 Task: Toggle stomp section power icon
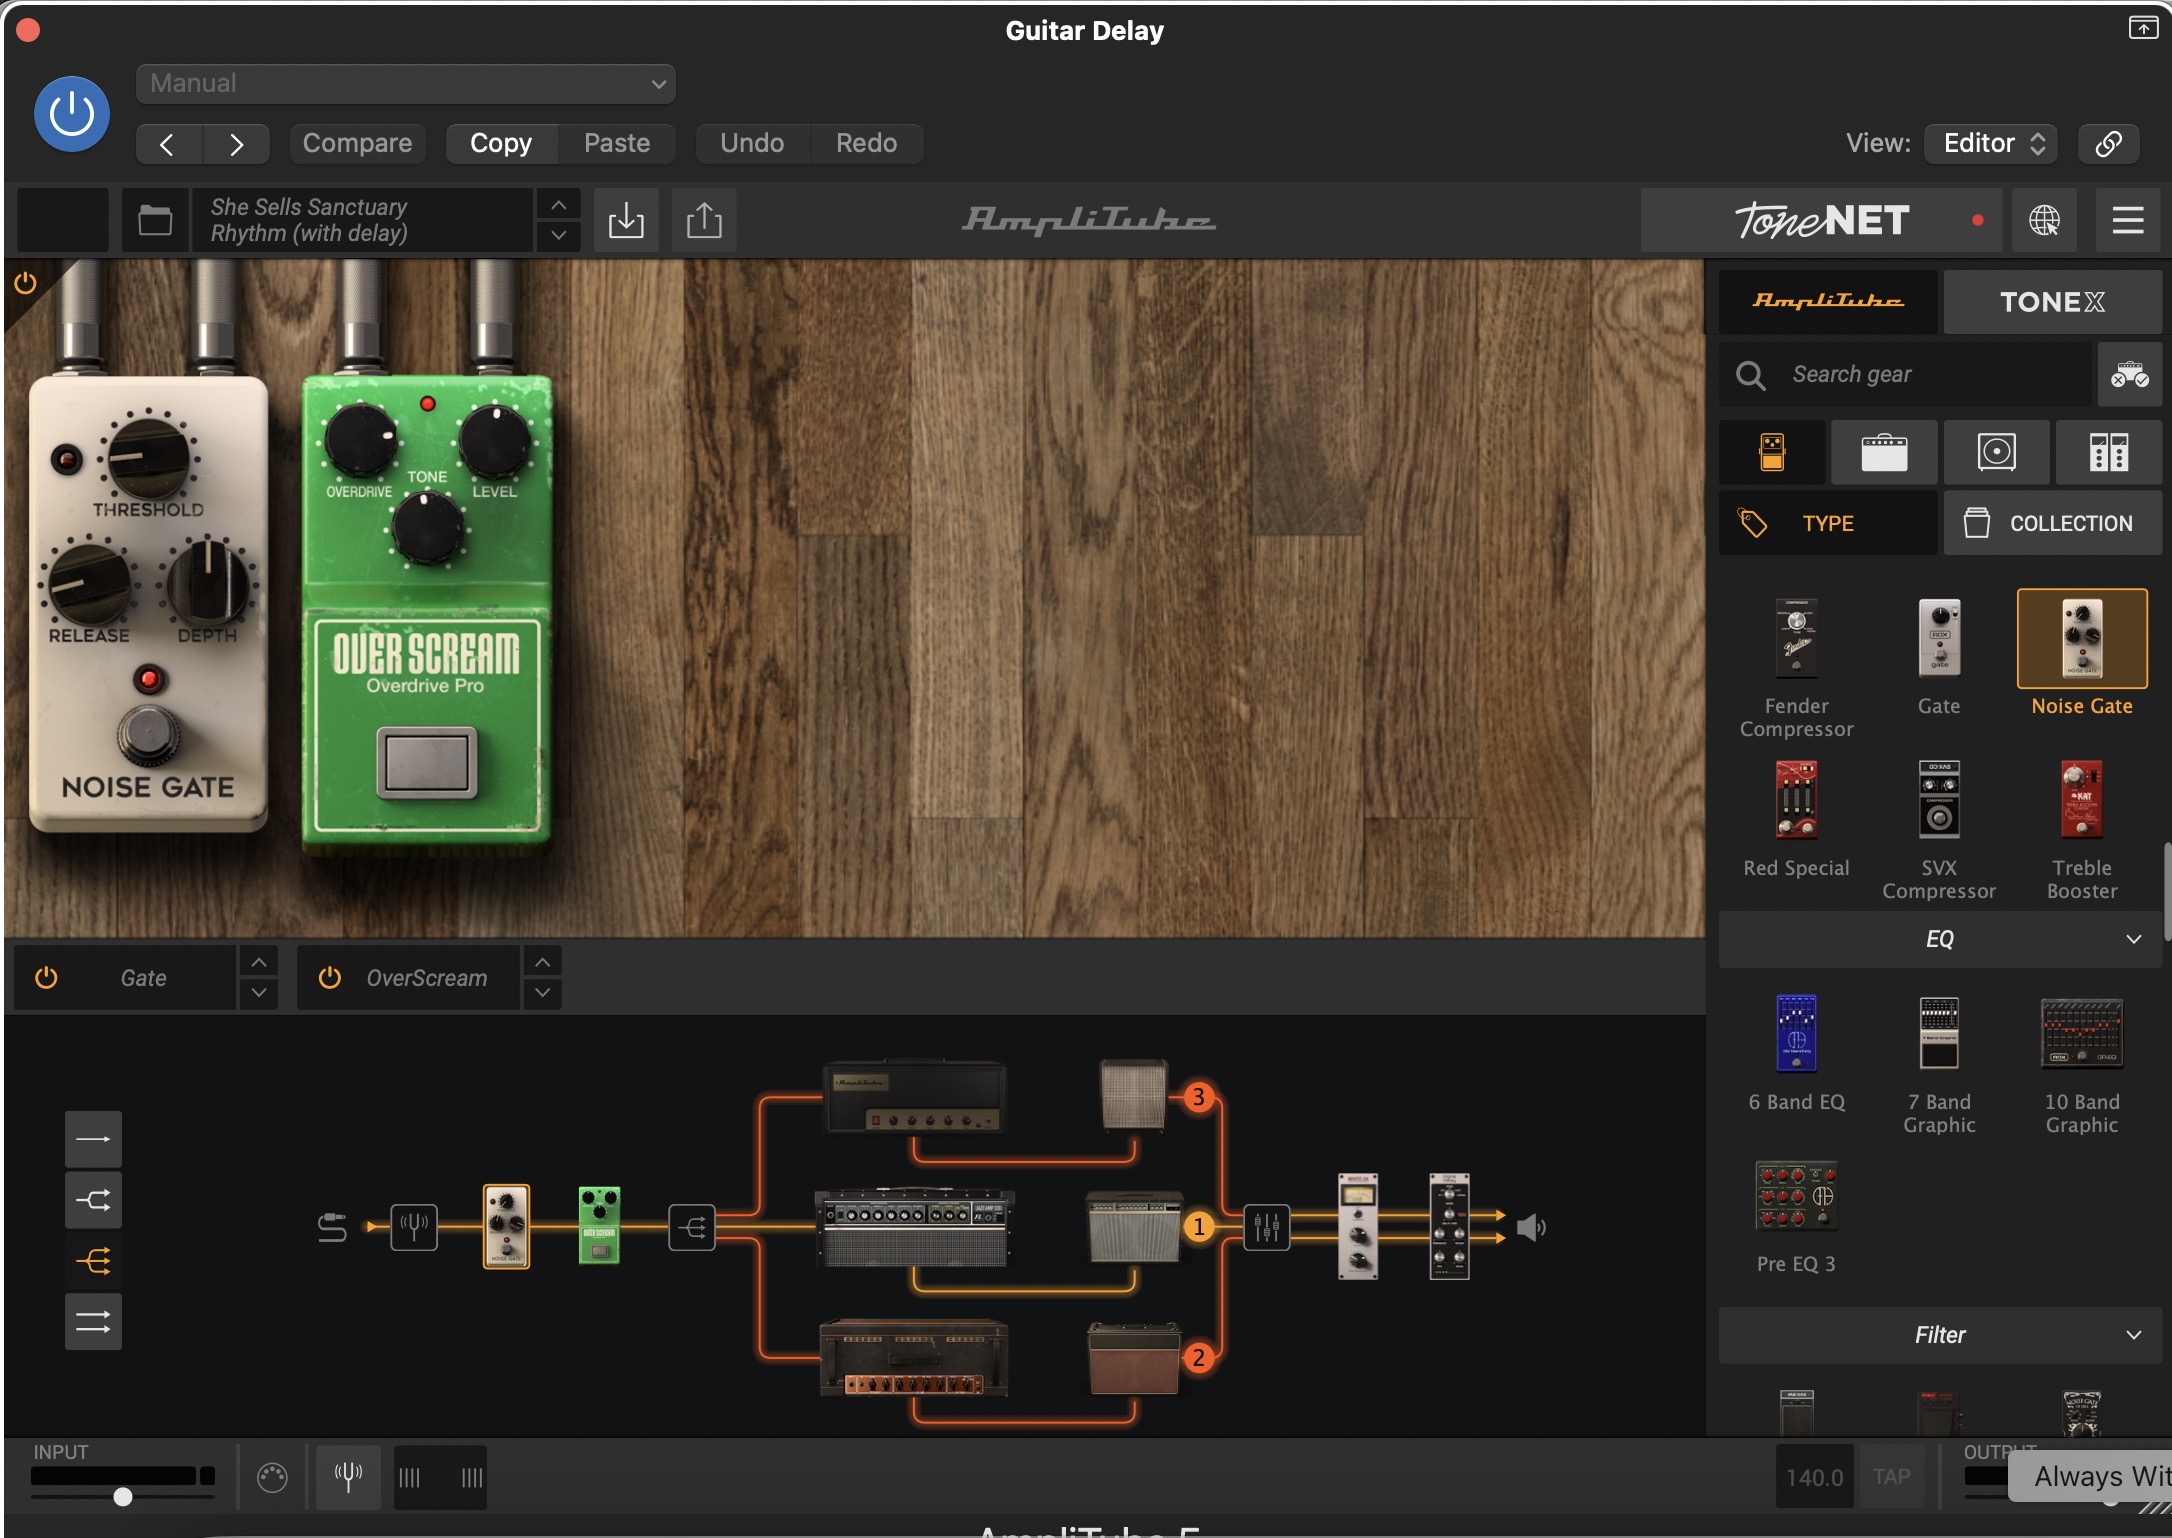[25, 283]
